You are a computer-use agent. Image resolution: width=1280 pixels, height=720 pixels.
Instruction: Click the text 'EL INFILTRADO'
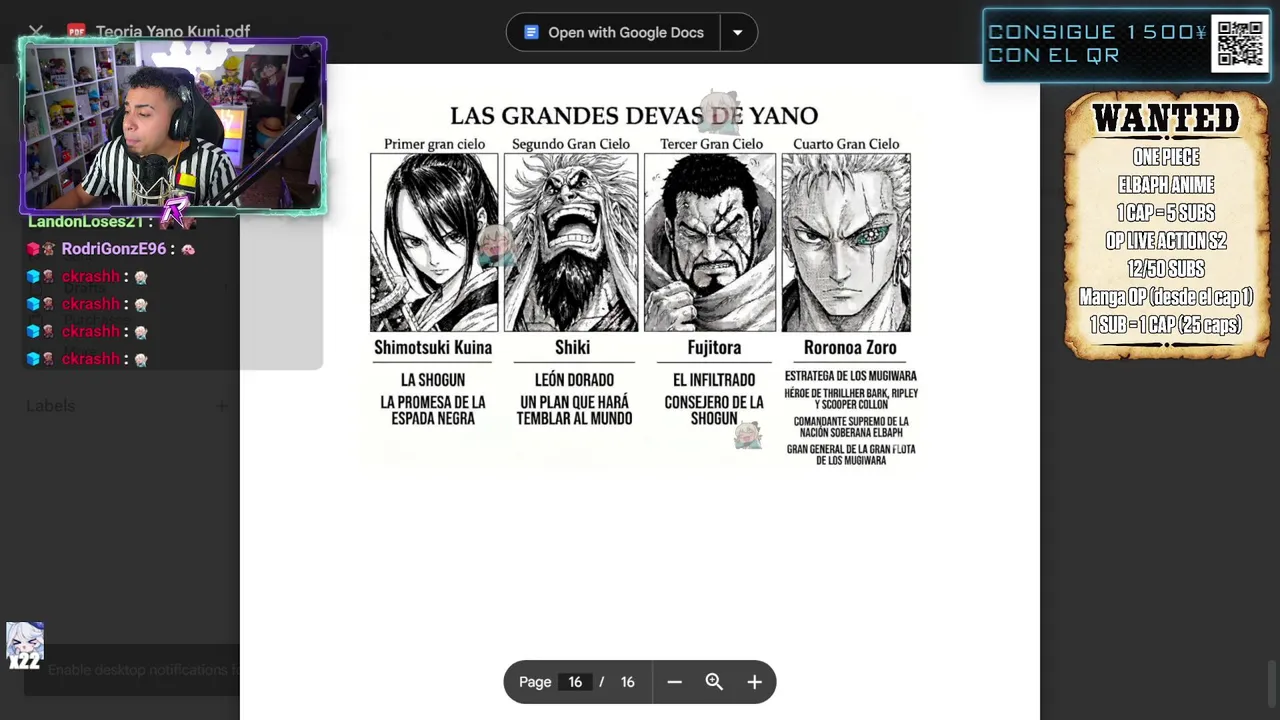[x=714, y=380]
